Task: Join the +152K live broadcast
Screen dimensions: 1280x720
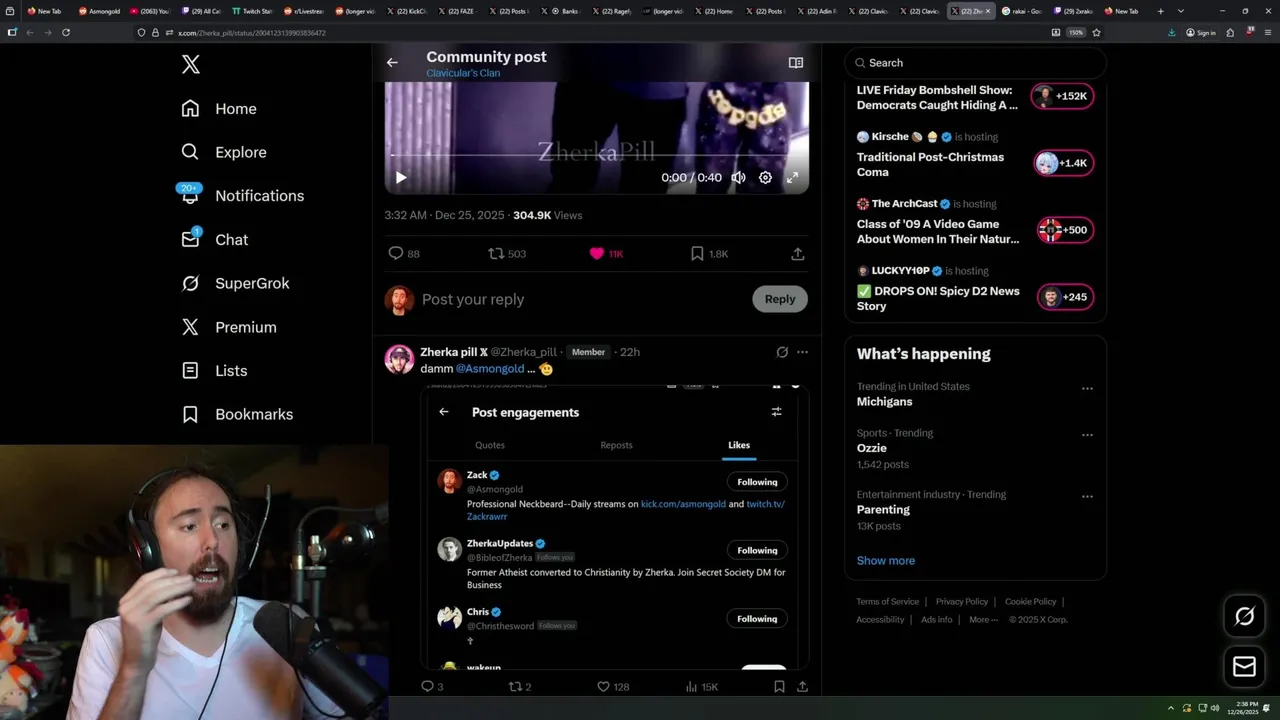Action: [x=1062, y=96]
